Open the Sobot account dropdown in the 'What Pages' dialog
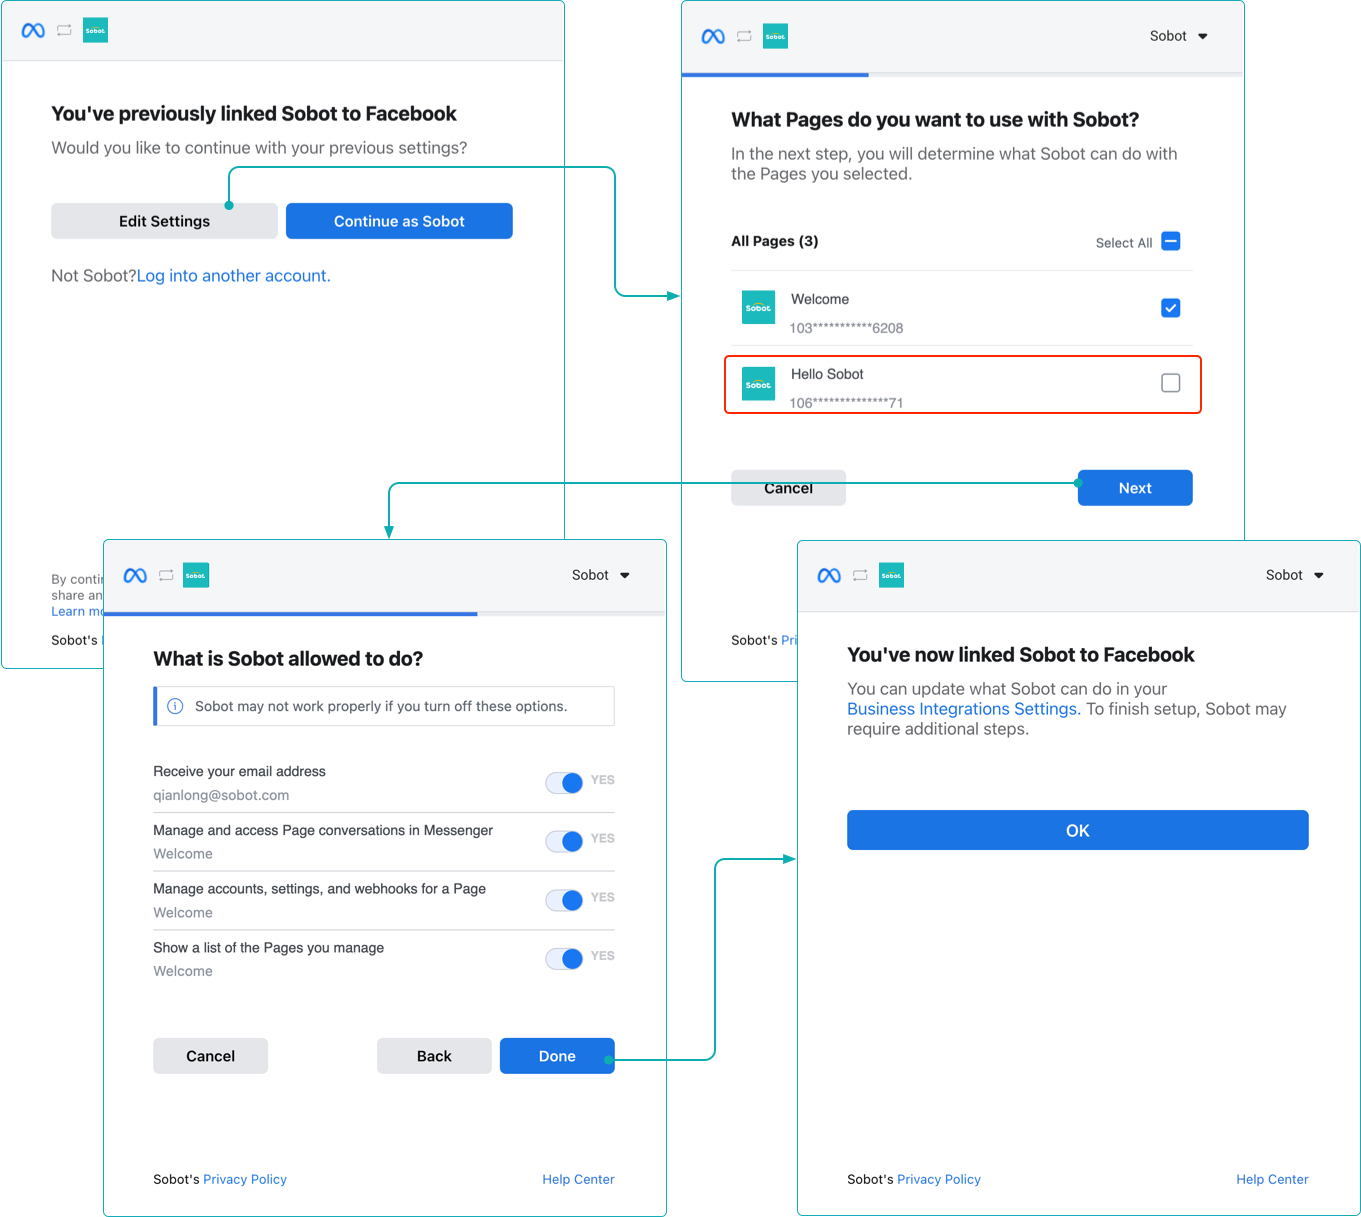 tap(1179, 36)
